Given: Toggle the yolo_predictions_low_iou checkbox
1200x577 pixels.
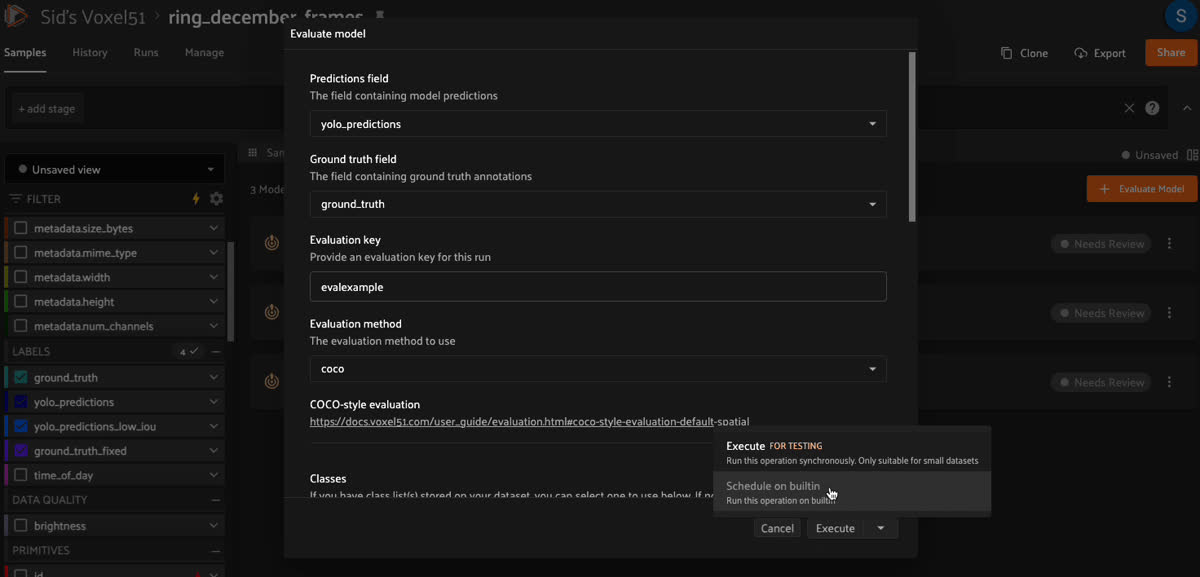Looking at the screenshot, I should [x=21, y=427].
